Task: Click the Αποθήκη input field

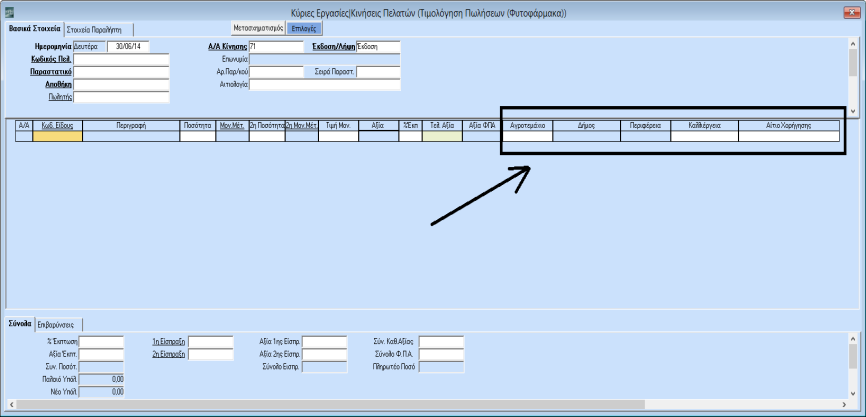Action: 121,85
